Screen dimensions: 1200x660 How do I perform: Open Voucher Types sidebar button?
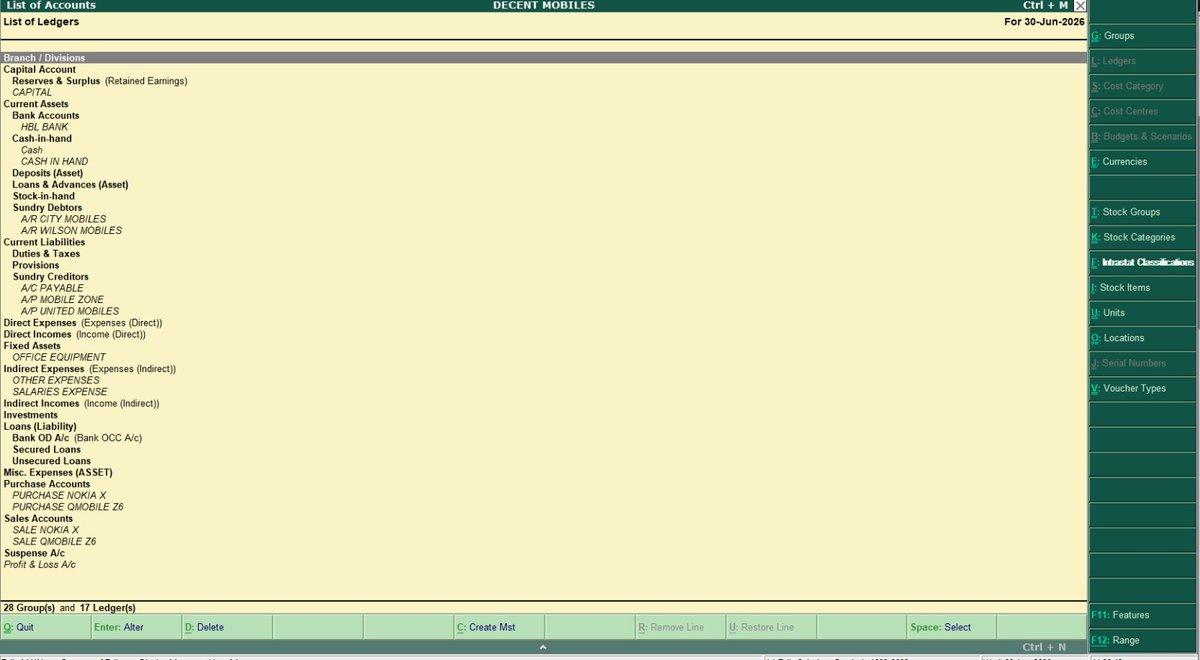pos(1144,388)
